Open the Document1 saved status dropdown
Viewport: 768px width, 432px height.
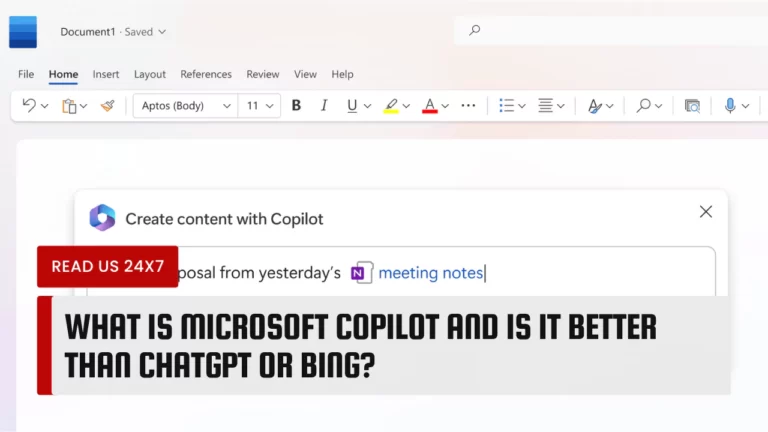[x=162, y=32]
